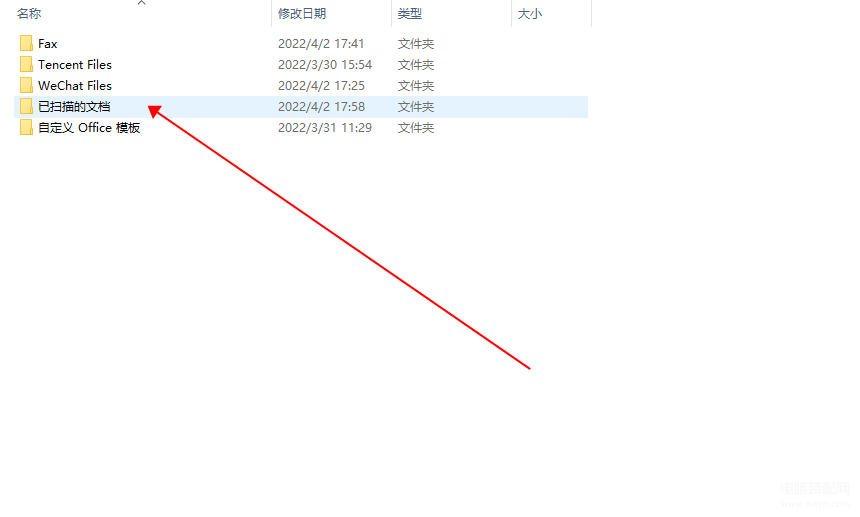The image size is (860, 517).
Task: Click the Fax date 2022/4/2 17:41
Action: tap(321, 44)
